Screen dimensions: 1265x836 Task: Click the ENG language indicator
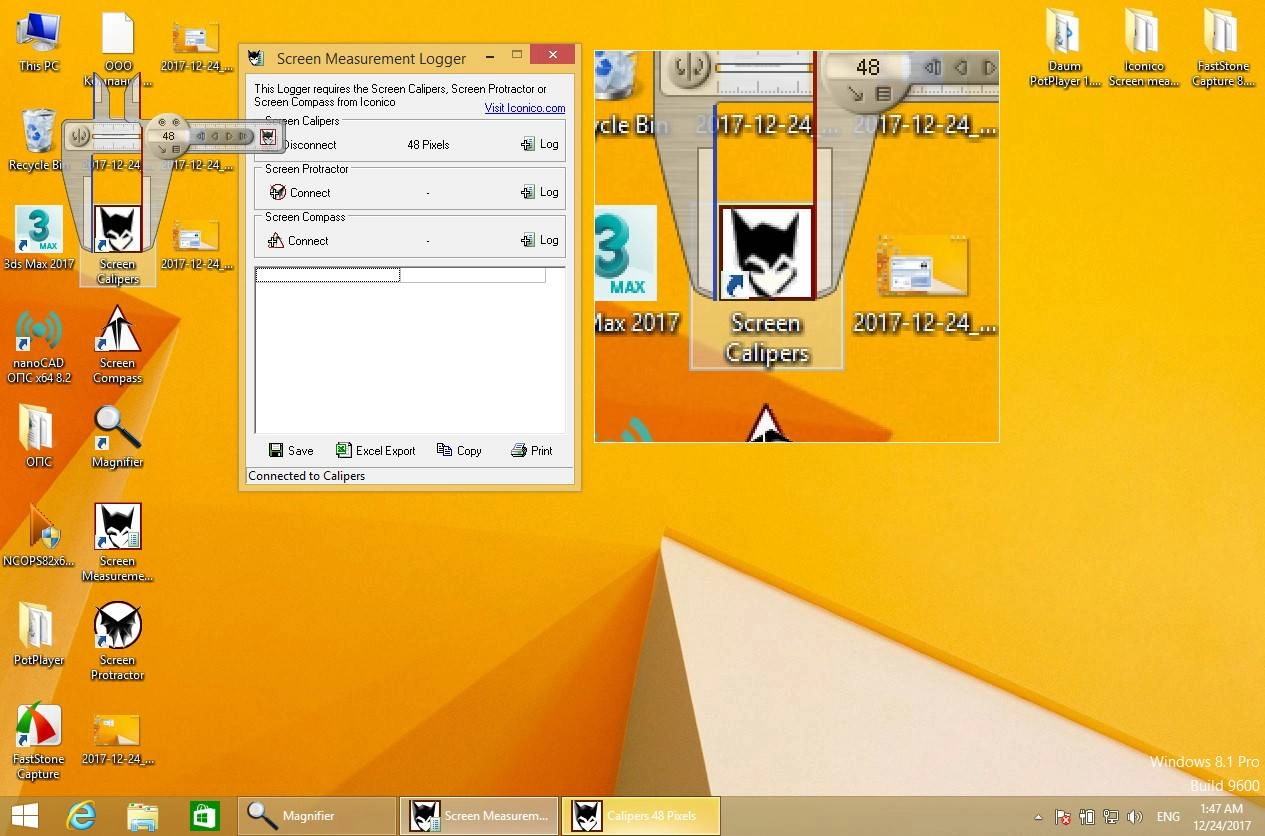coord(1168,817)
